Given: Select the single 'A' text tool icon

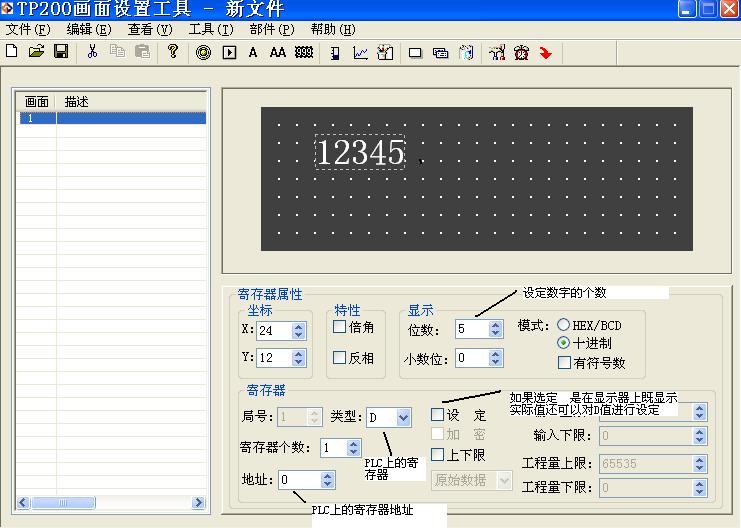Looking at the screenshot, I should coord(253,53).
